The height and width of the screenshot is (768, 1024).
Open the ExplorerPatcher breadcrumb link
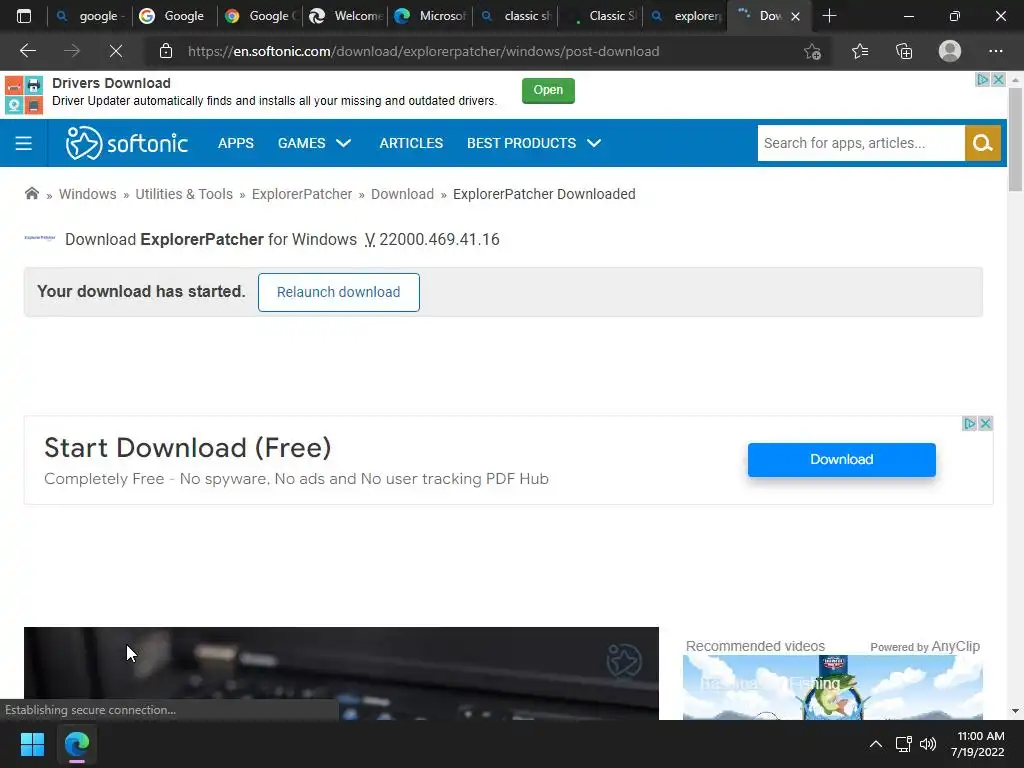(x=302, y=194)
